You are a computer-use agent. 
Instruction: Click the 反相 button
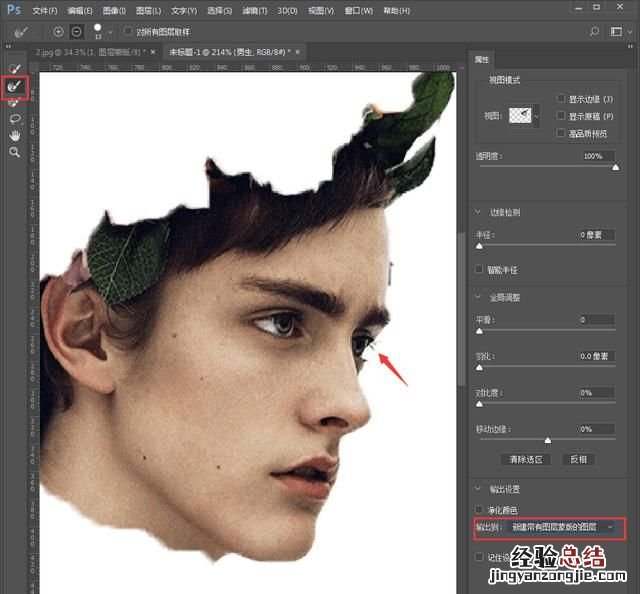tap(578, 459)
